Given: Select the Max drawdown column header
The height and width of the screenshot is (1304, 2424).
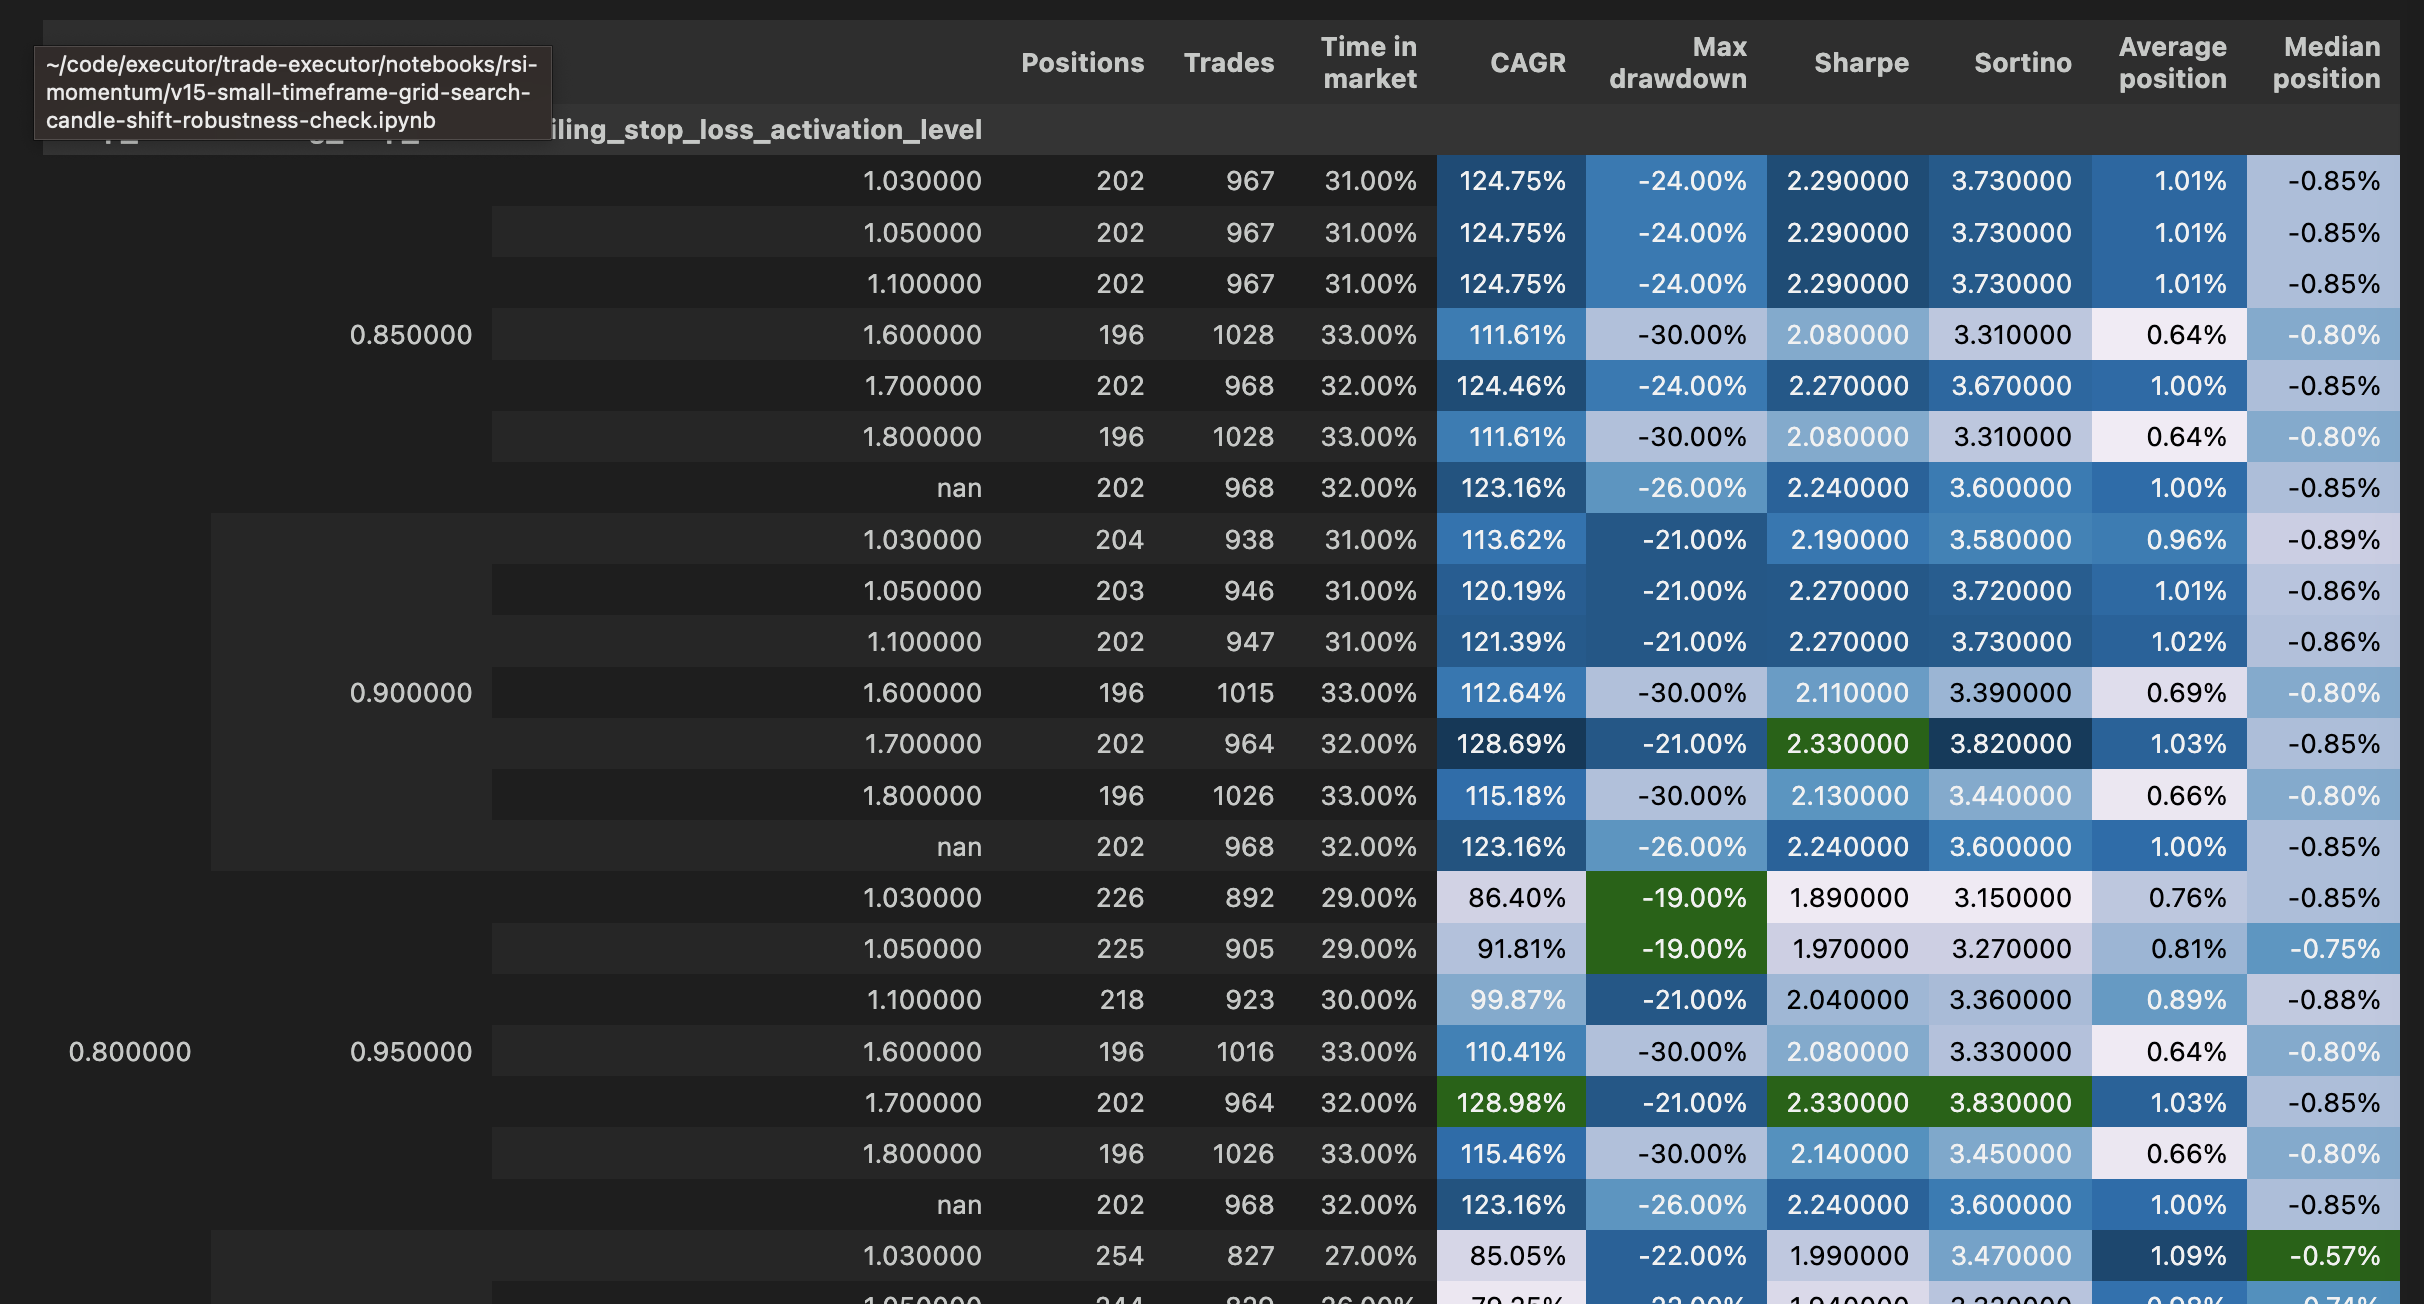Looking at the screenshot, I should tap(1677, 63).
